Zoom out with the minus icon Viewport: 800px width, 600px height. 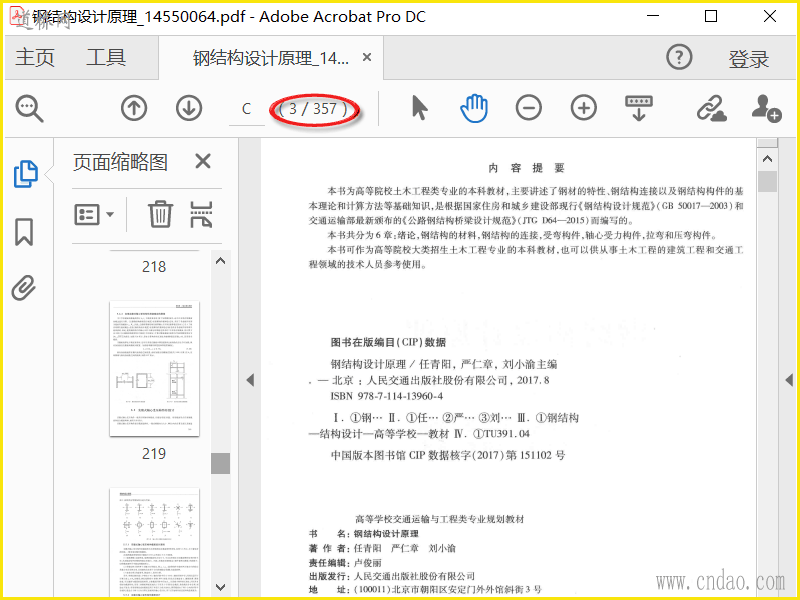(x=529, y=108)
